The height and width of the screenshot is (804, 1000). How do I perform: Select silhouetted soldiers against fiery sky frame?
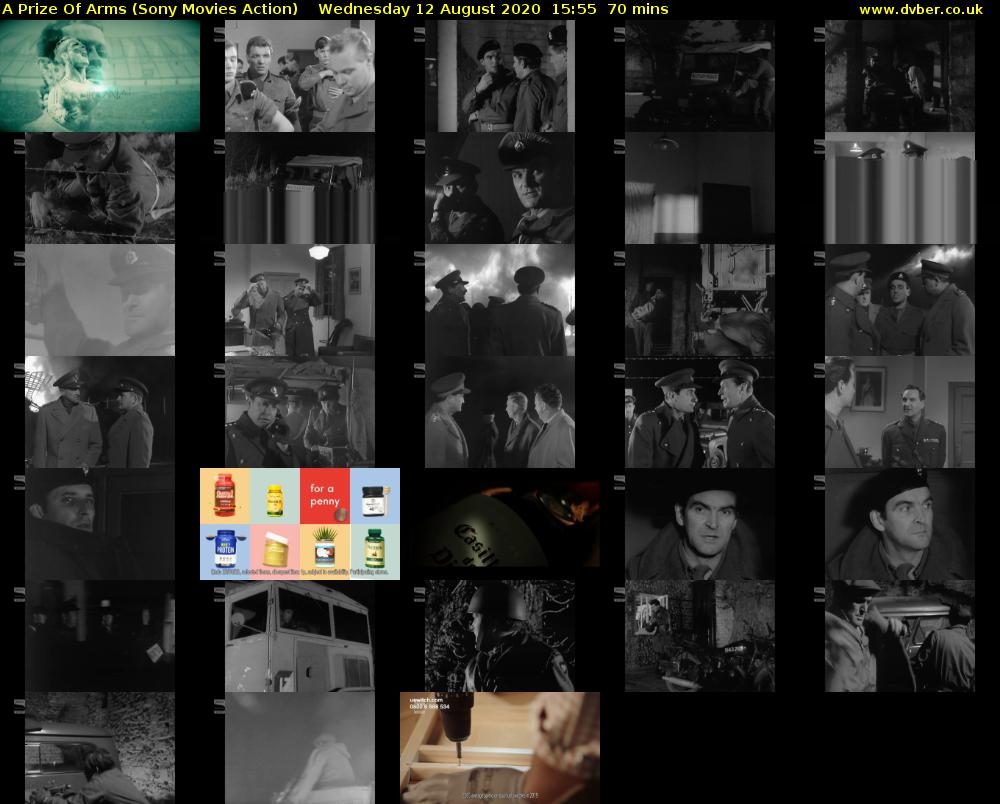[500, 300]
